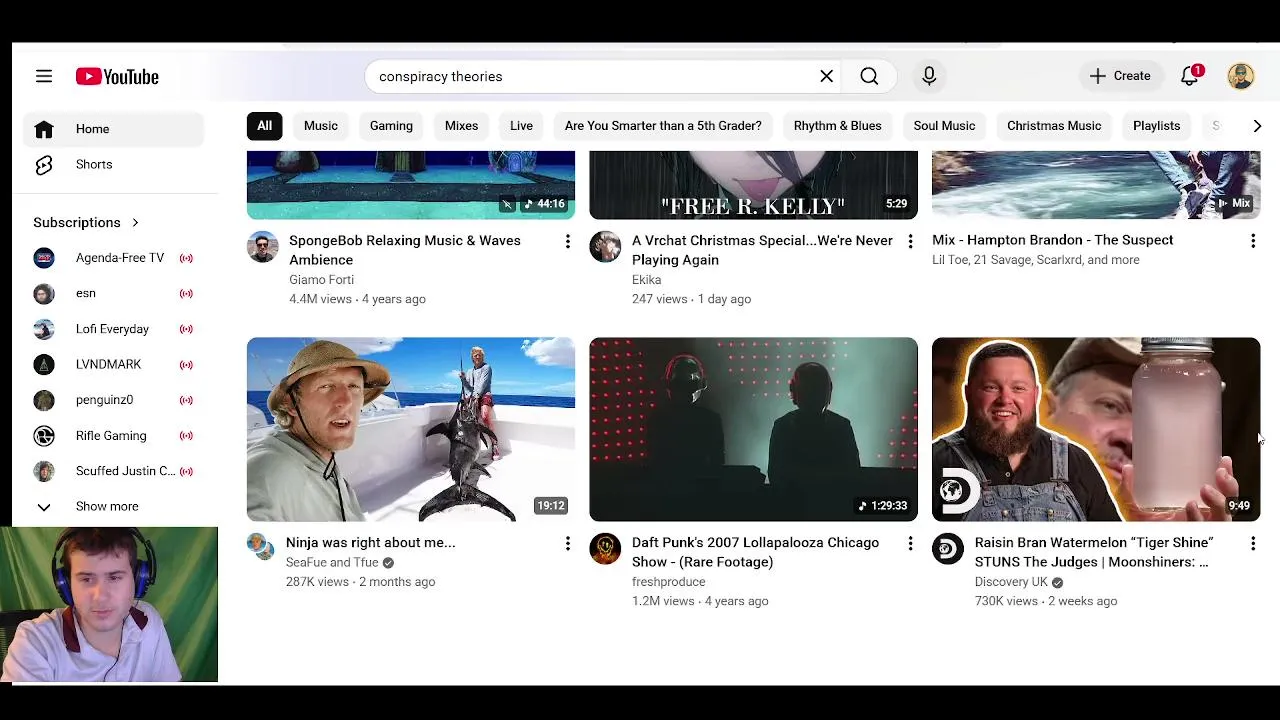Click the magnifier search button
This screenshot has width=1280, height=720.
pos(869,76)
